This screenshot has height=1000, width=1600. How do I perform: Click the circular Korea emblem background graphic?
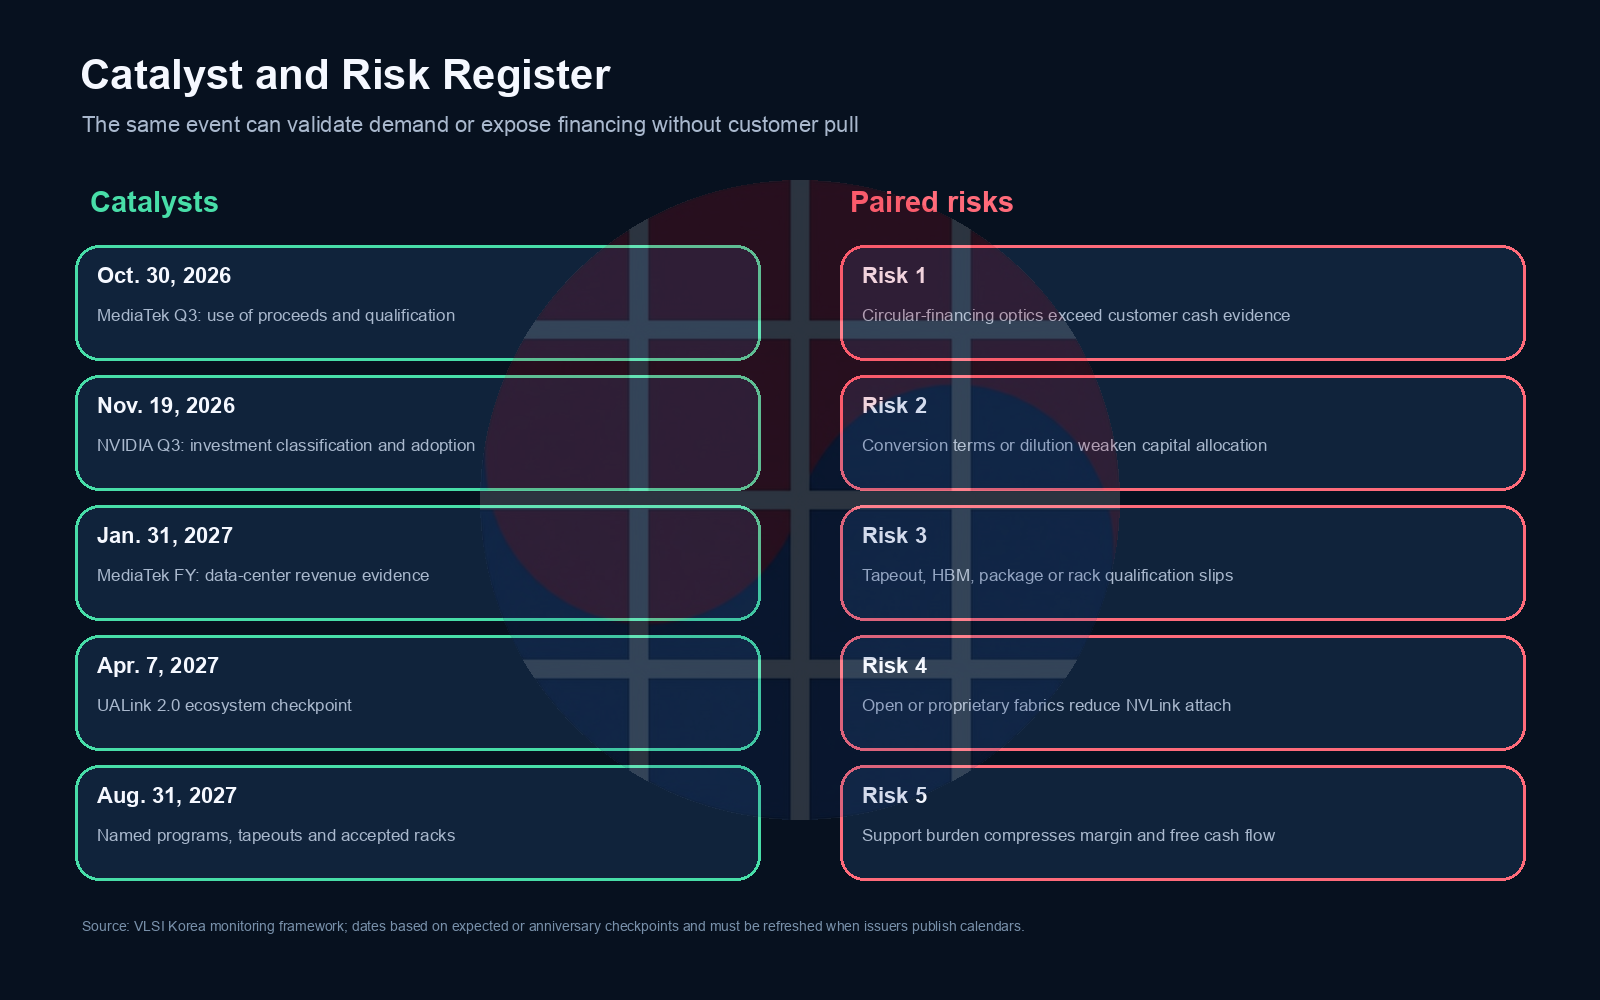(800, 500)
